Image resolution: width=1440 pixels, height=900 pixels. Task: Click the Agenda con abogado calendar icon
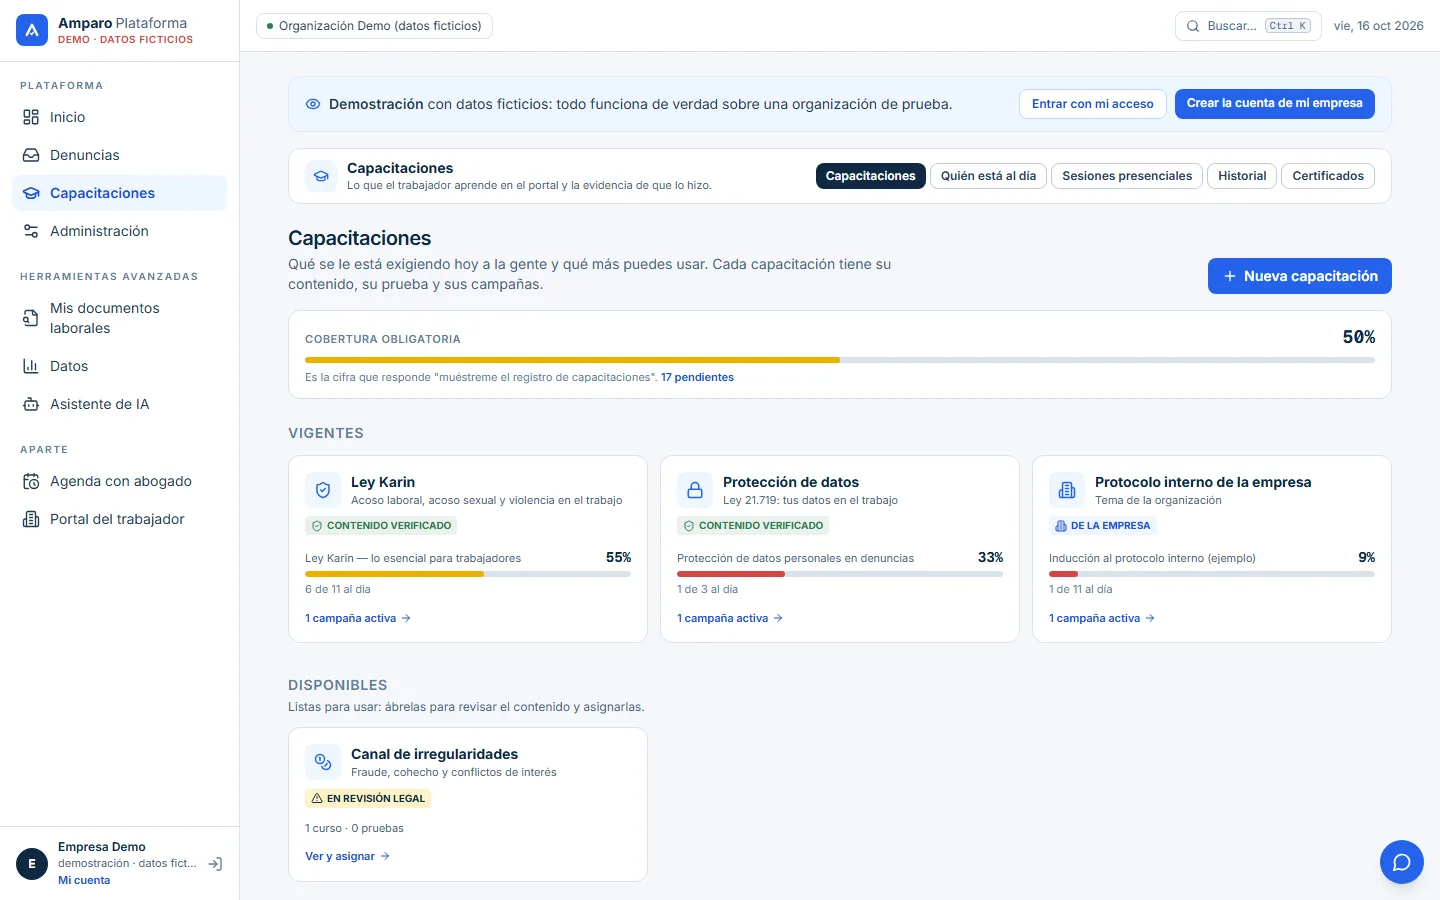[x=31, y=481]
